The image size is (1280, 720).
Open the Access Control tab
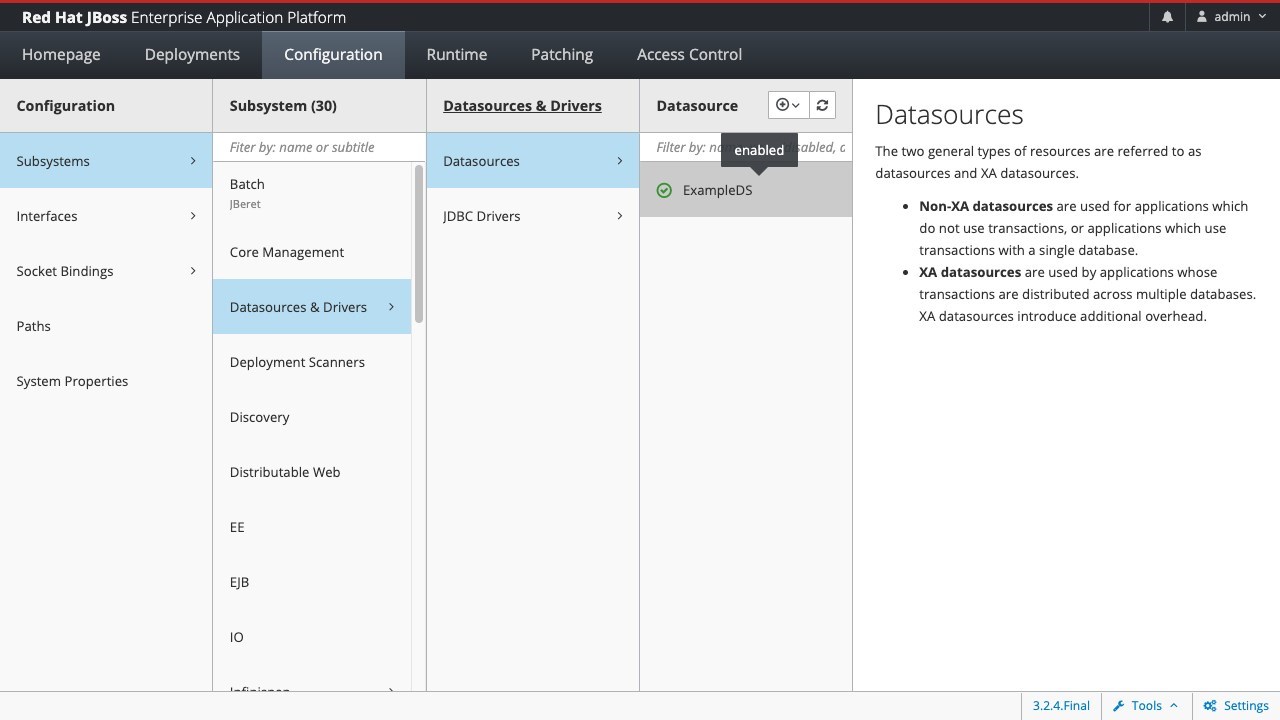click(689, 55)
